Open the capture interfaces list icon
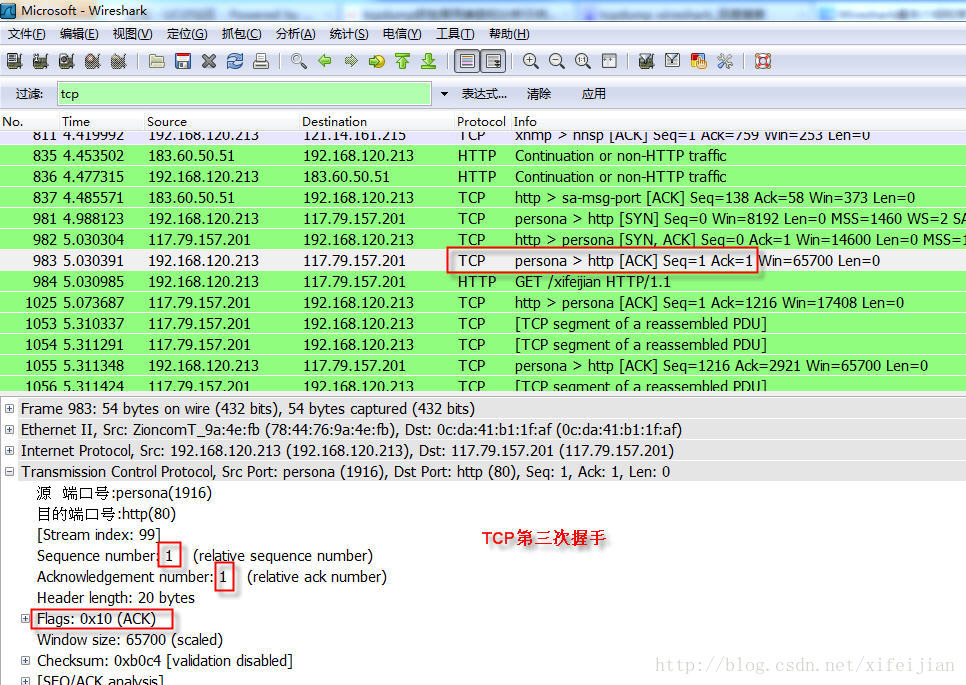 tap(14, 61)
